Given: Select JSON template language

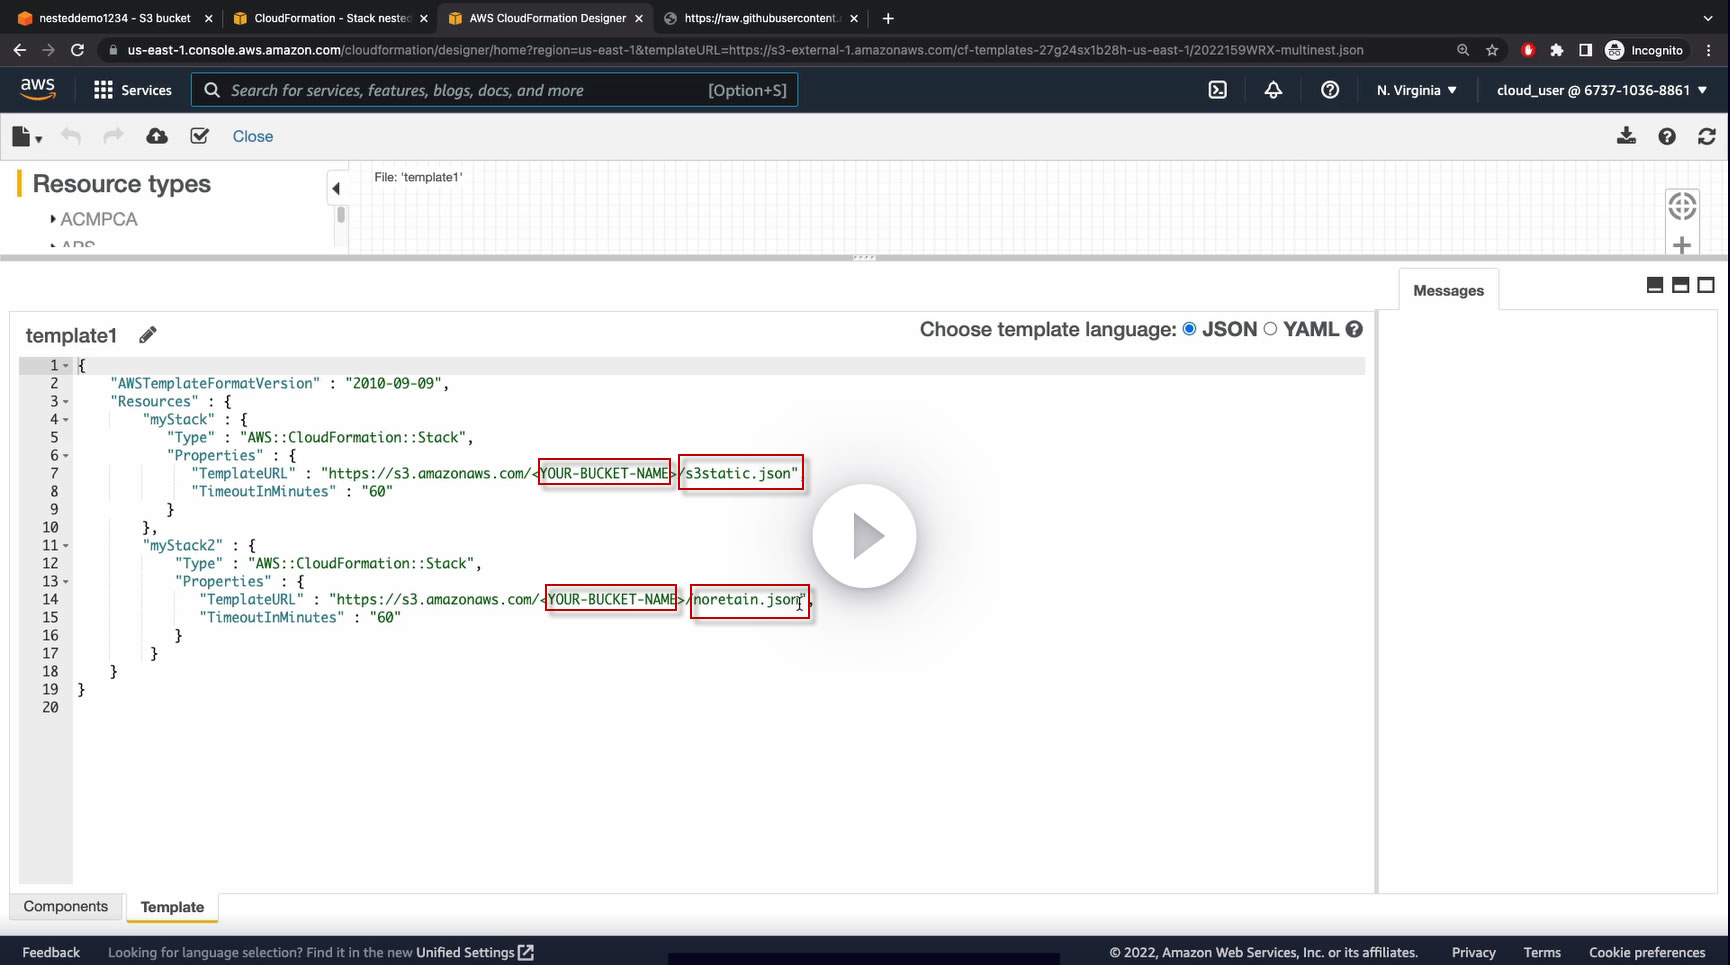Looking at the screenshot, I should pos(1189,329).
